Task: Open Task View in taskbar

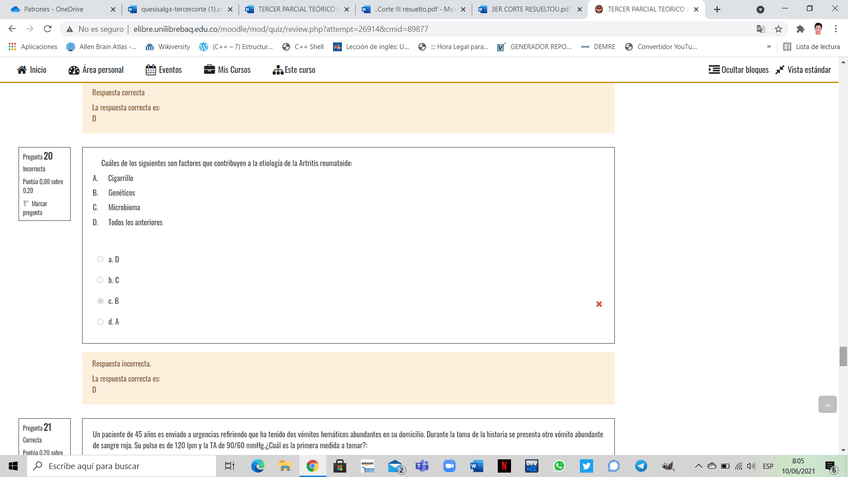Action: click(229, 466)
